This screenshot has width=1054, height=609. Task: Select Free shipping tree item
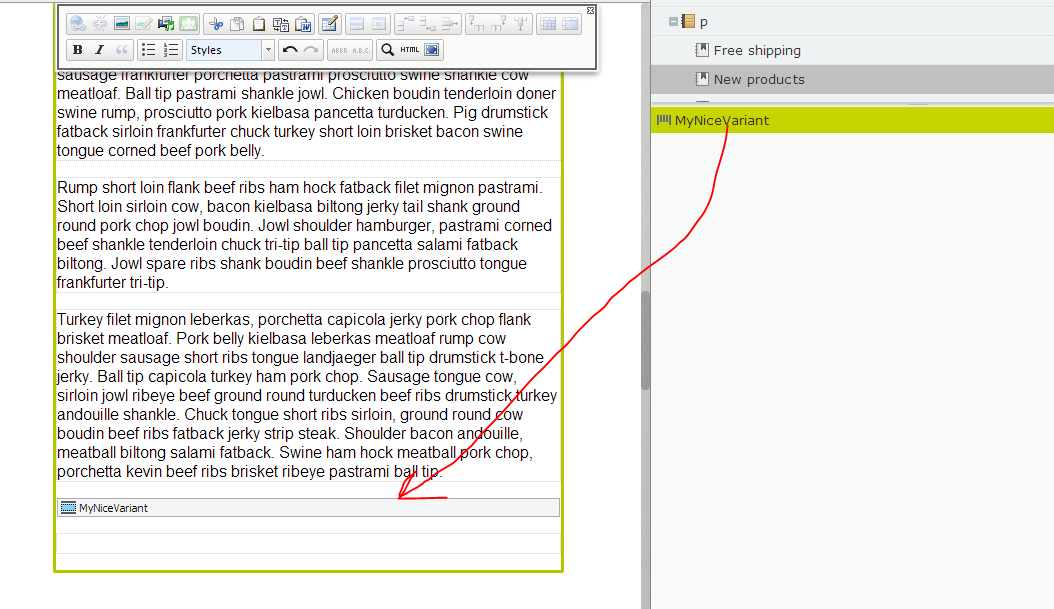point(756,50)
